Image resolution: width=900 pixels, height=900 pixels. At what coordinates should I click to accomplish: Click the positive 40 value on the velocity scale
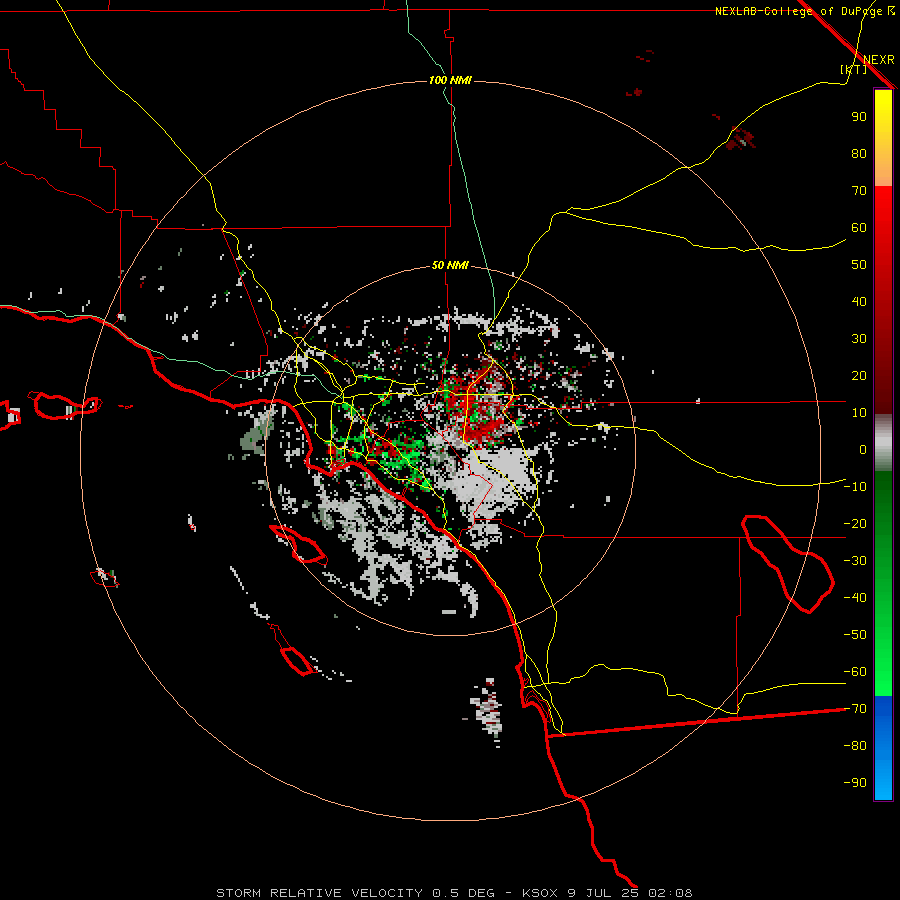coord(859,302)
